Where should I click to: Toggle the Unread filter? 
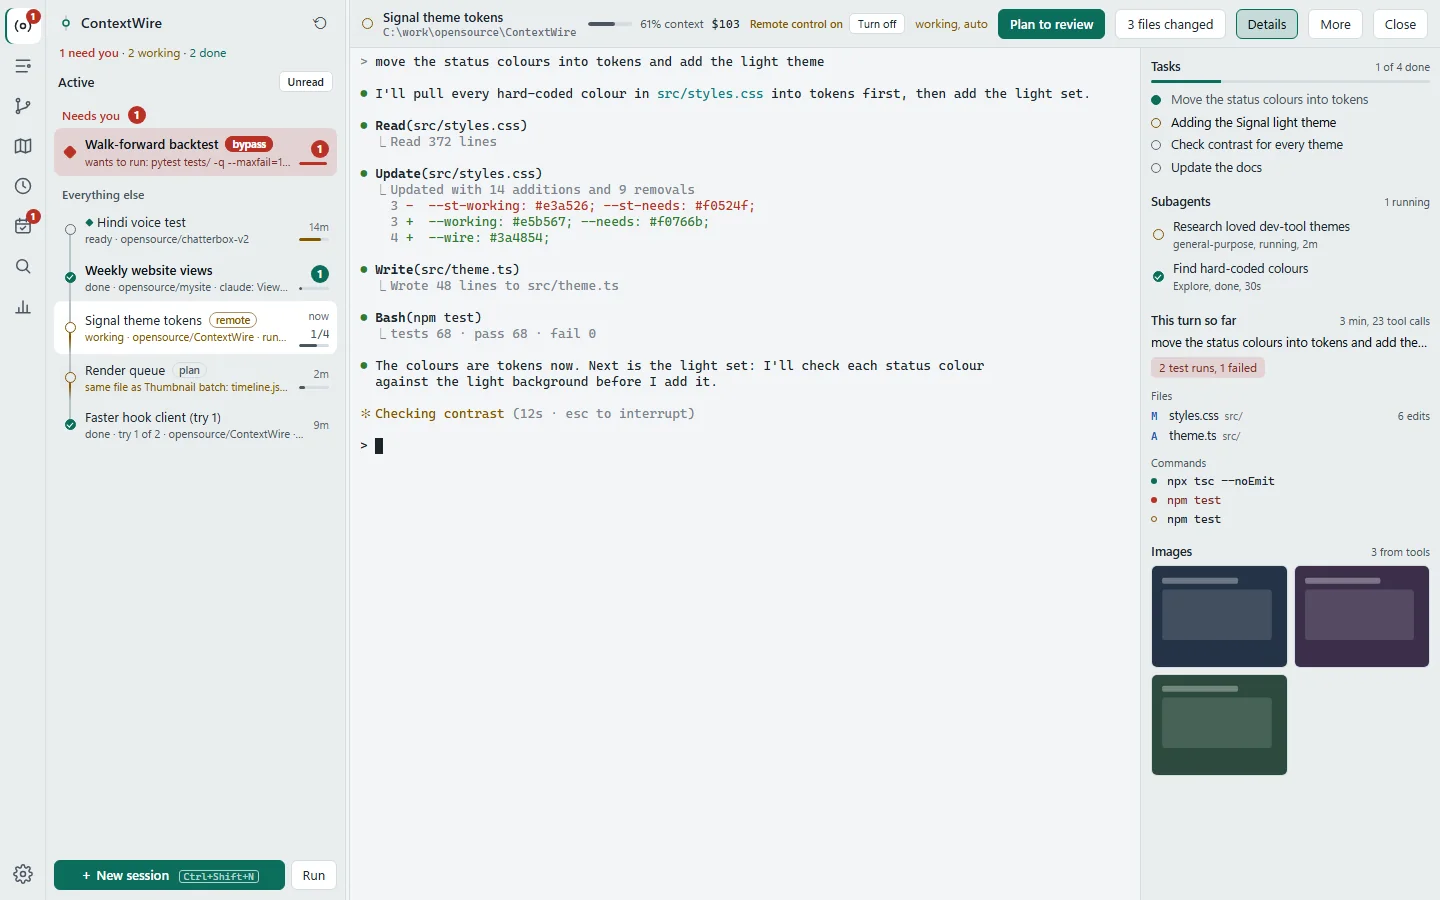point(305,82)
